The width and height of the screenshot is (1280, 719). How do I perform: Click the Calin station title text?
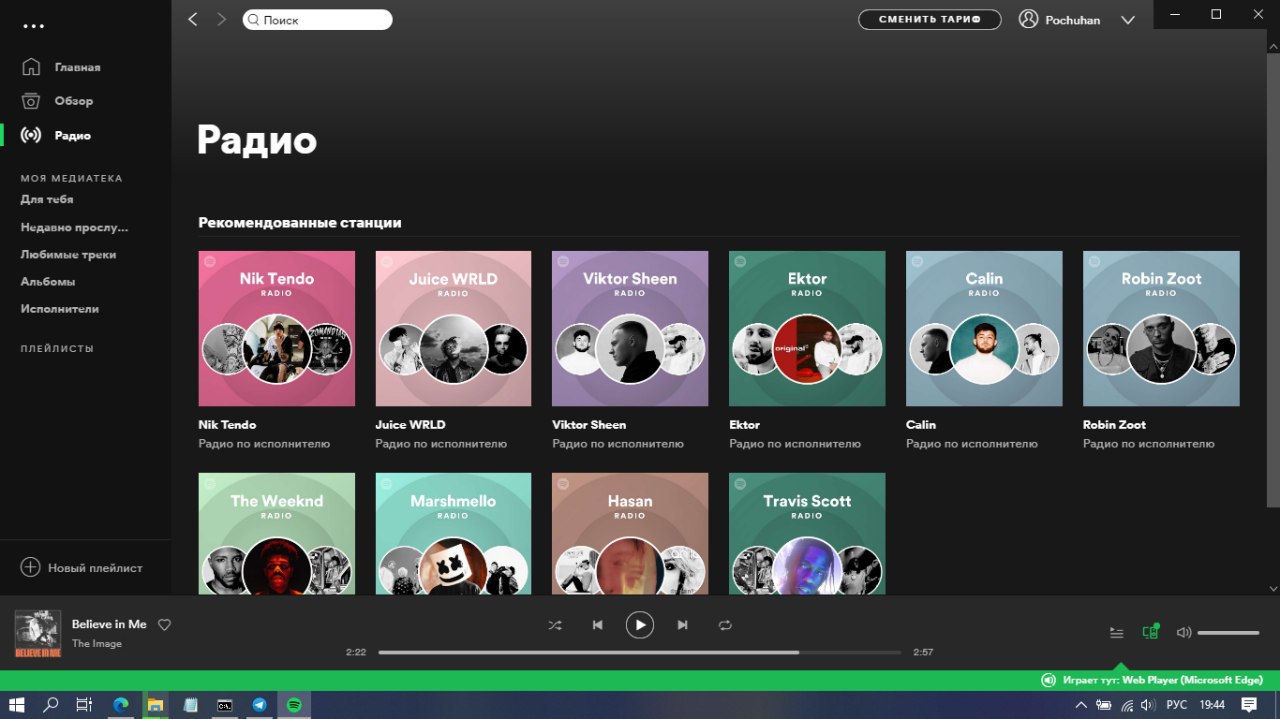tap(920, 424)
